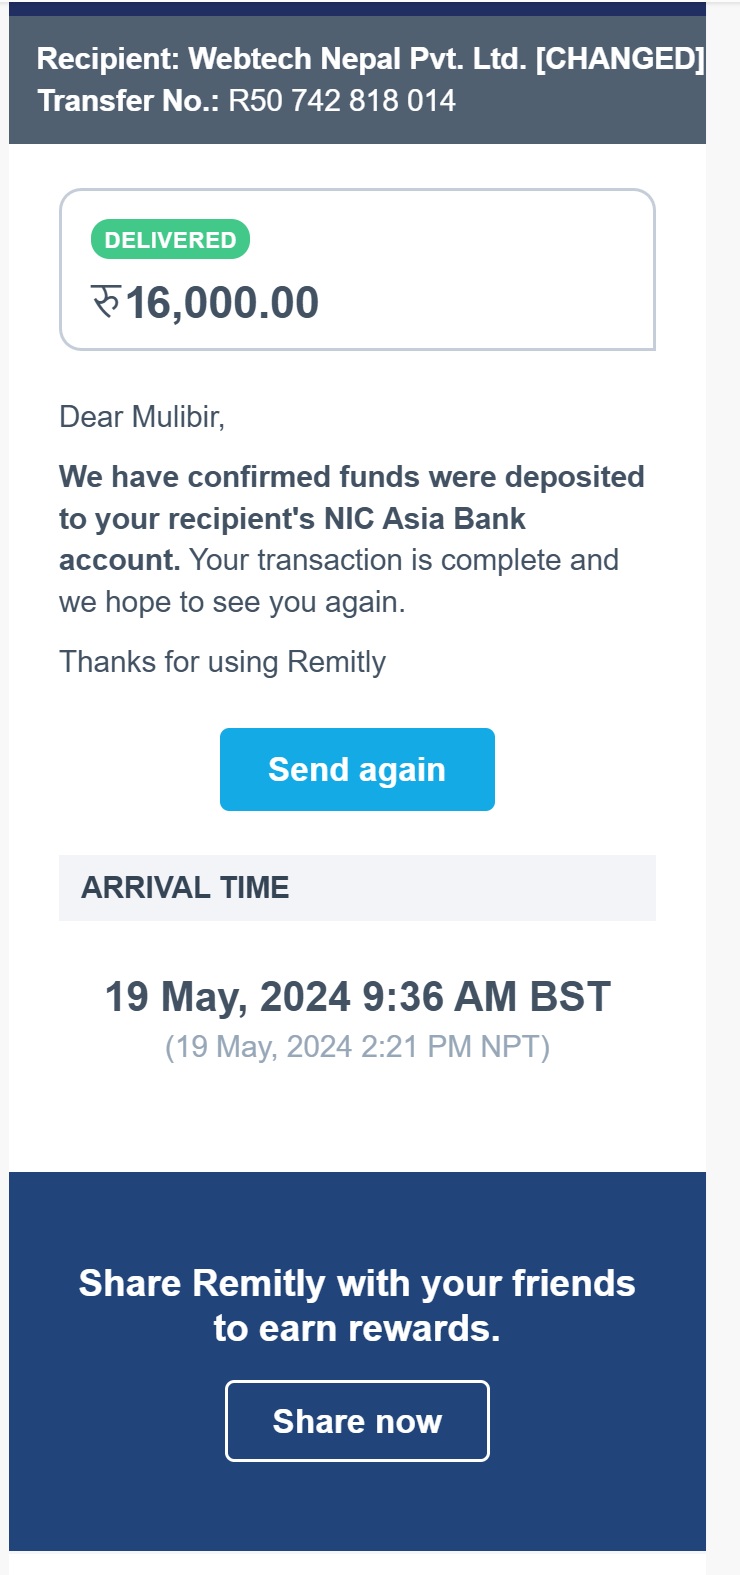Click the Nepalese rupee currency symbol
The image size is (740, 1575).
pos(106,301)
